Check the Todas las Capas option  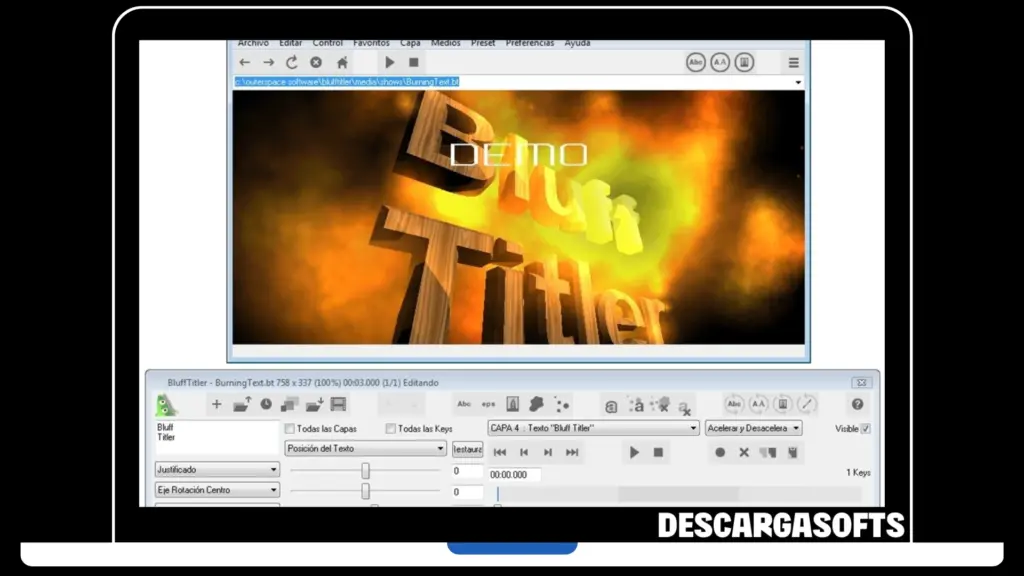(289, 428)
